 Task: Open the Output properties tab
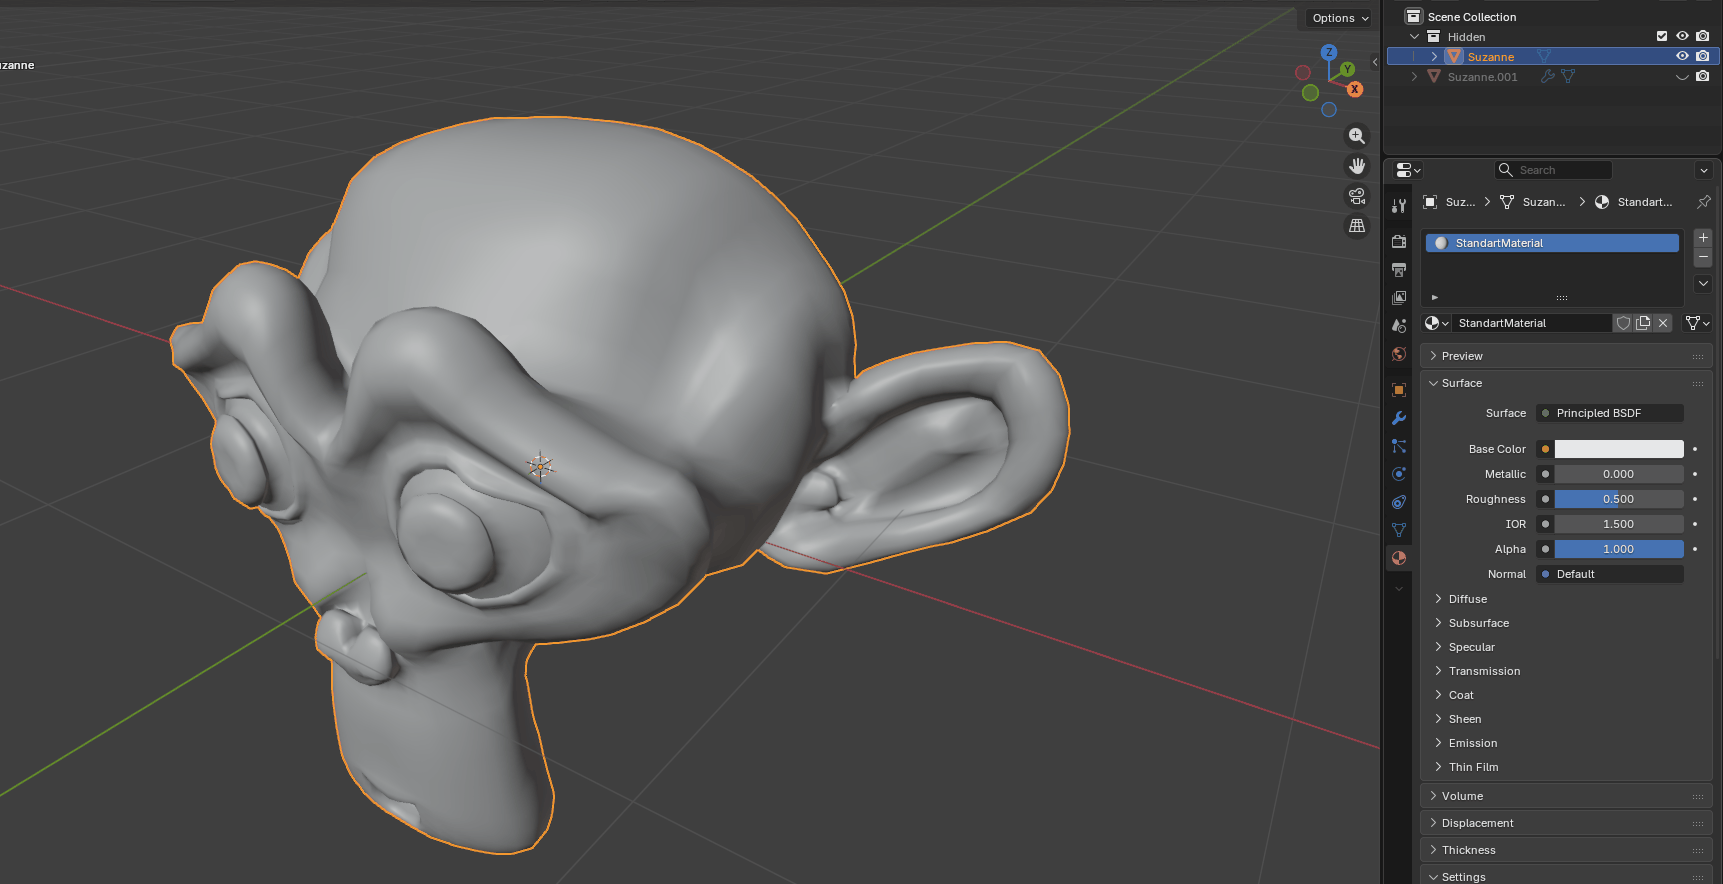1399,270
